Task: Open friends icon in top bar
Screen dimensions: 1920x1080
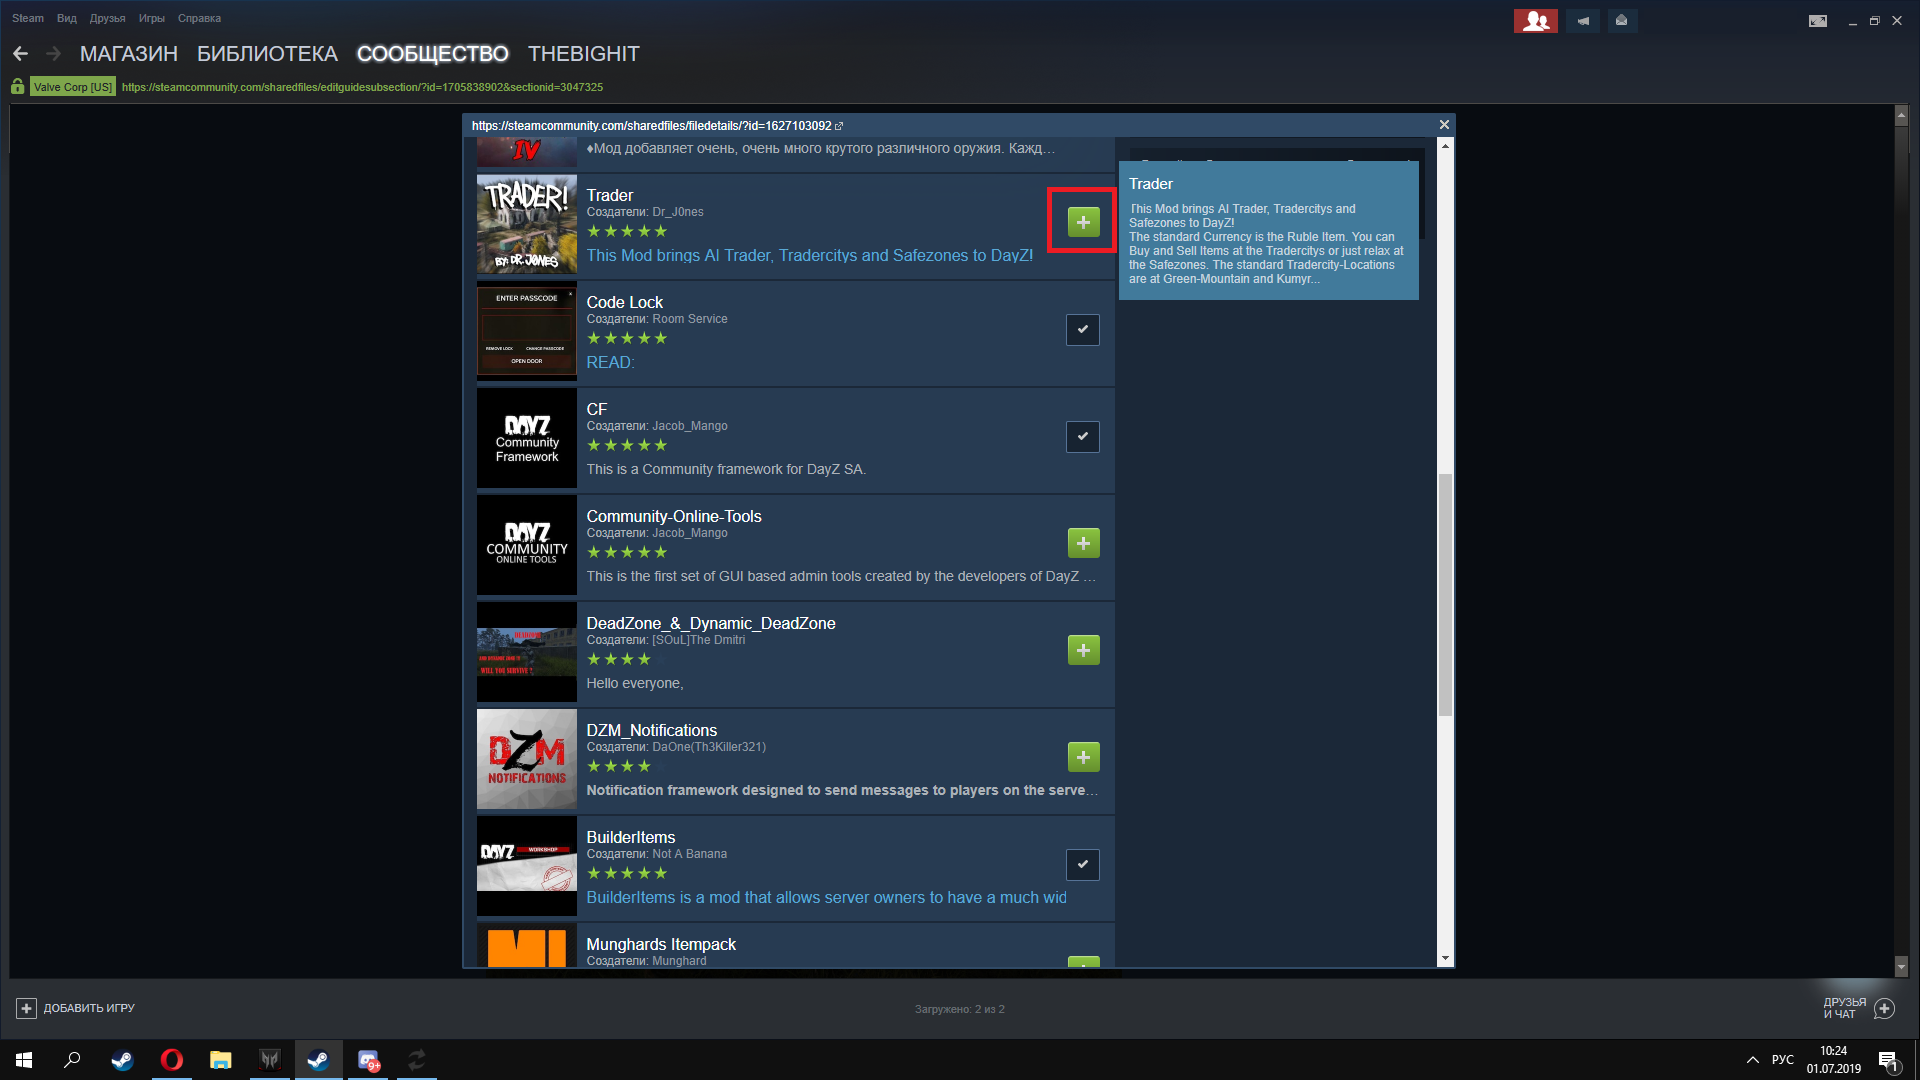Action: (x=1535, y=21)
